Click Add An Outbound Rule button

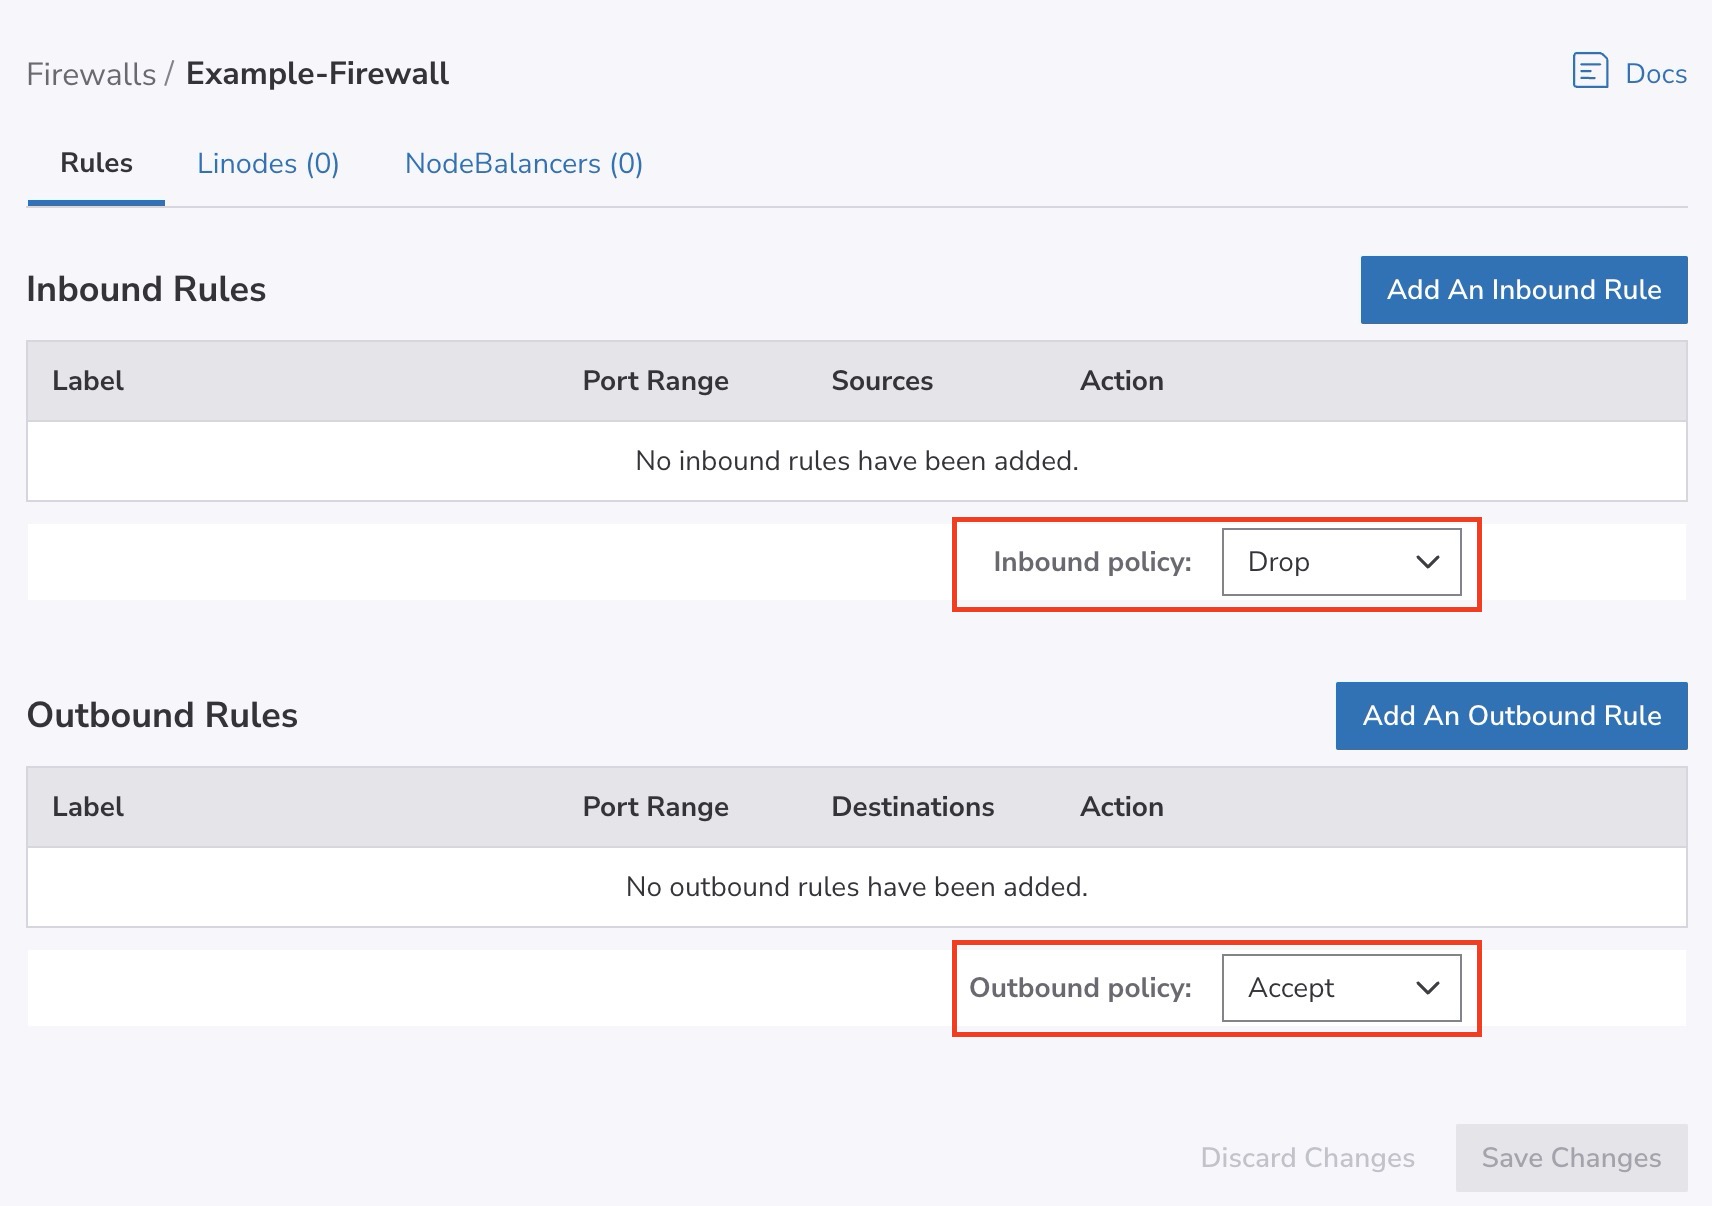(1511, 716)
